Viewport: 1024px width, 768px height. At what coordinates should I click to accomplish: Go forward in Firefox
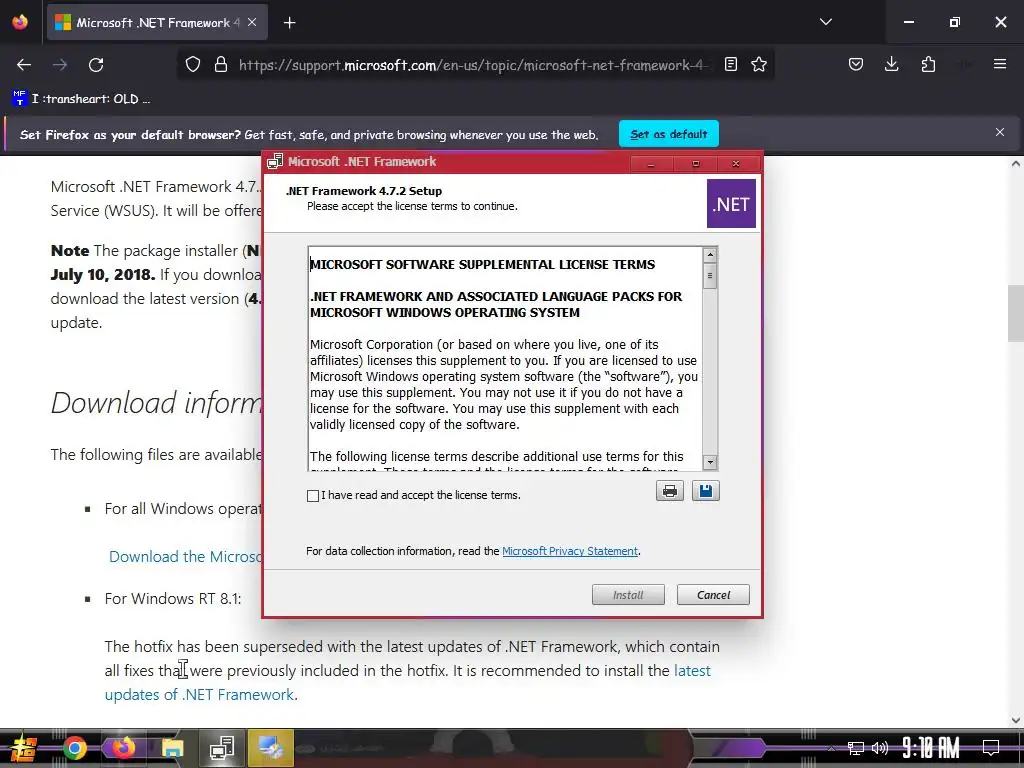tap(60, 65)
